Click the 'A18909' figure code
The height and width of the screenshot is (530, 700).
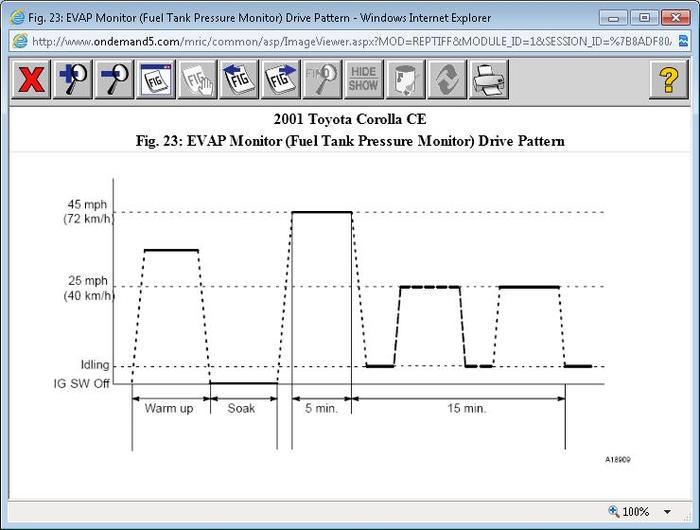(618, 459)
